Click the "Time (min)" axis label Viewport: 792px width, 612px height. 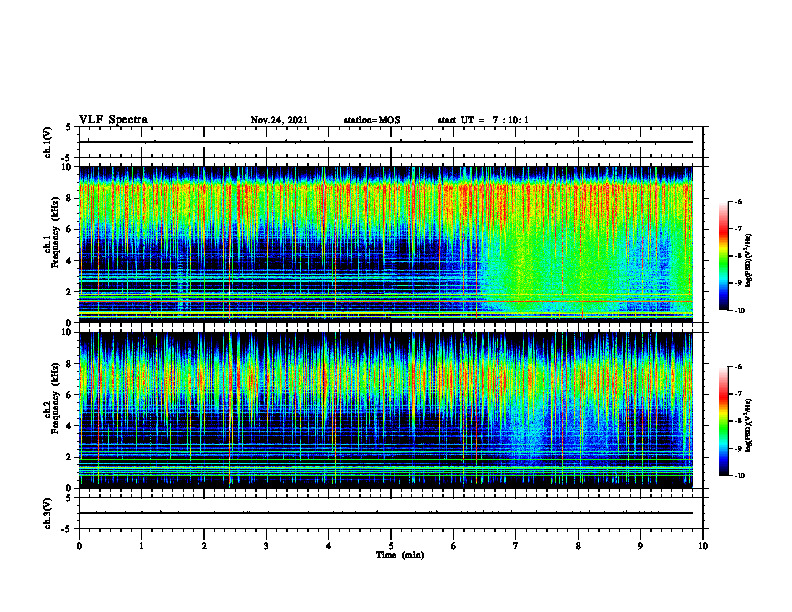[x=400, y=555]
